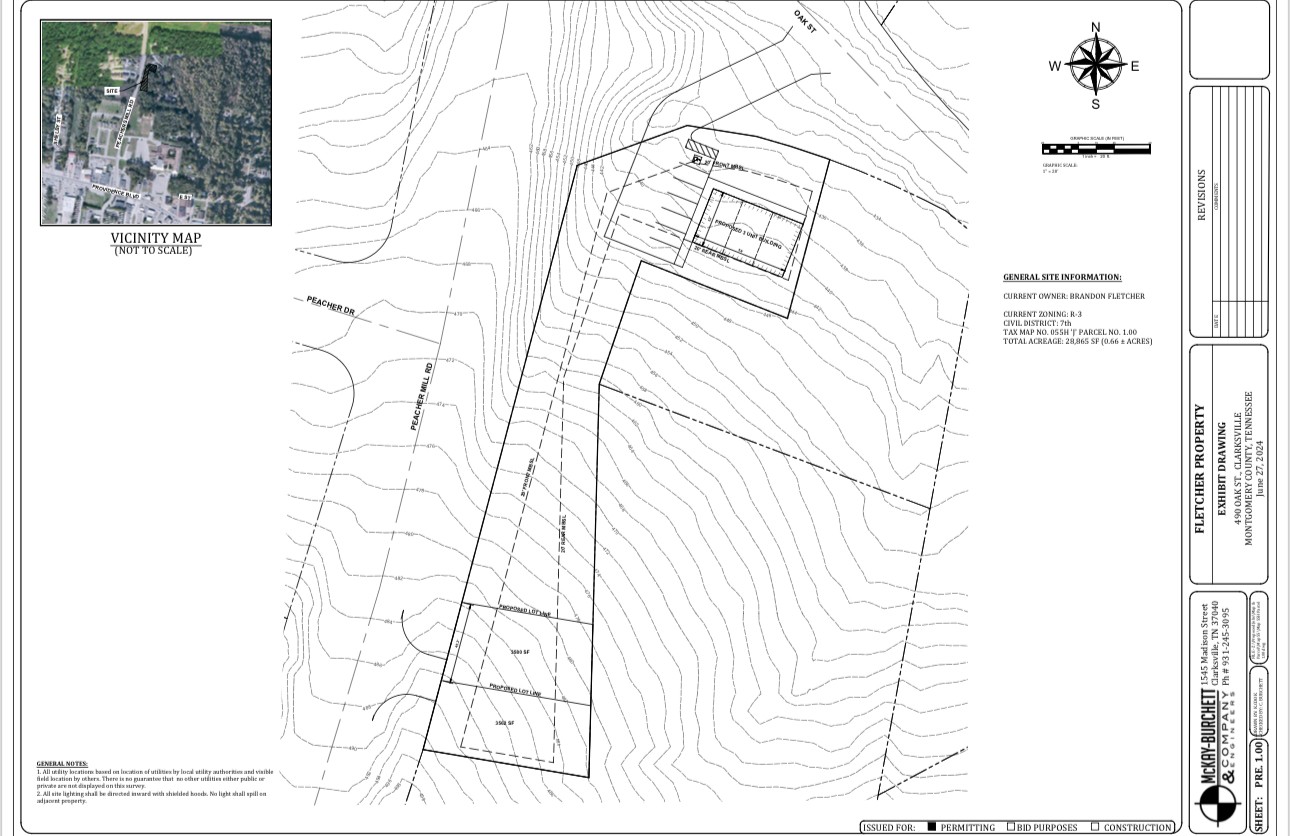Click the N letter atop the compass
The width and height of the screenshot is (1290, 836).
tap(1095, 28)
